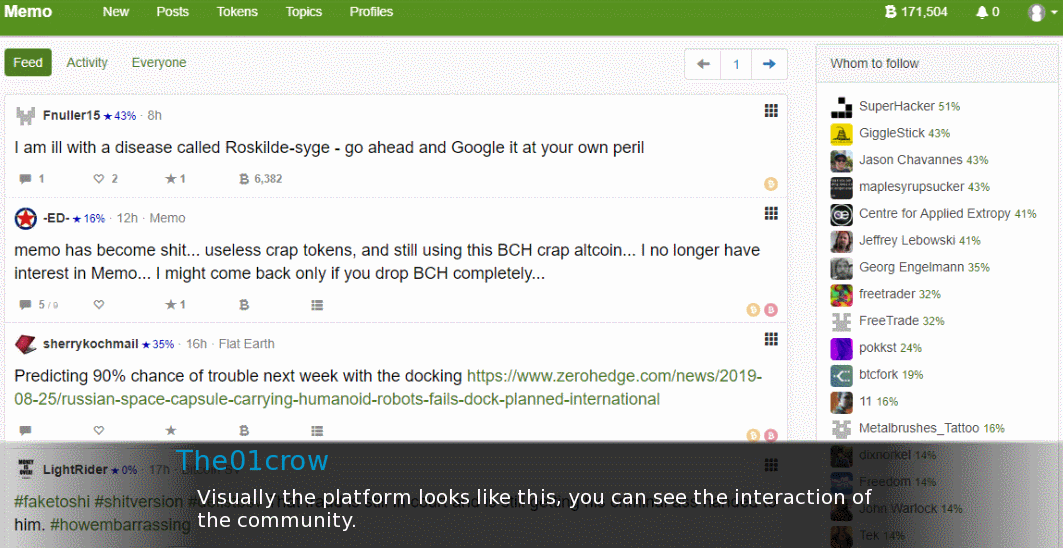Open the Topics page

(x=304, y=12)
